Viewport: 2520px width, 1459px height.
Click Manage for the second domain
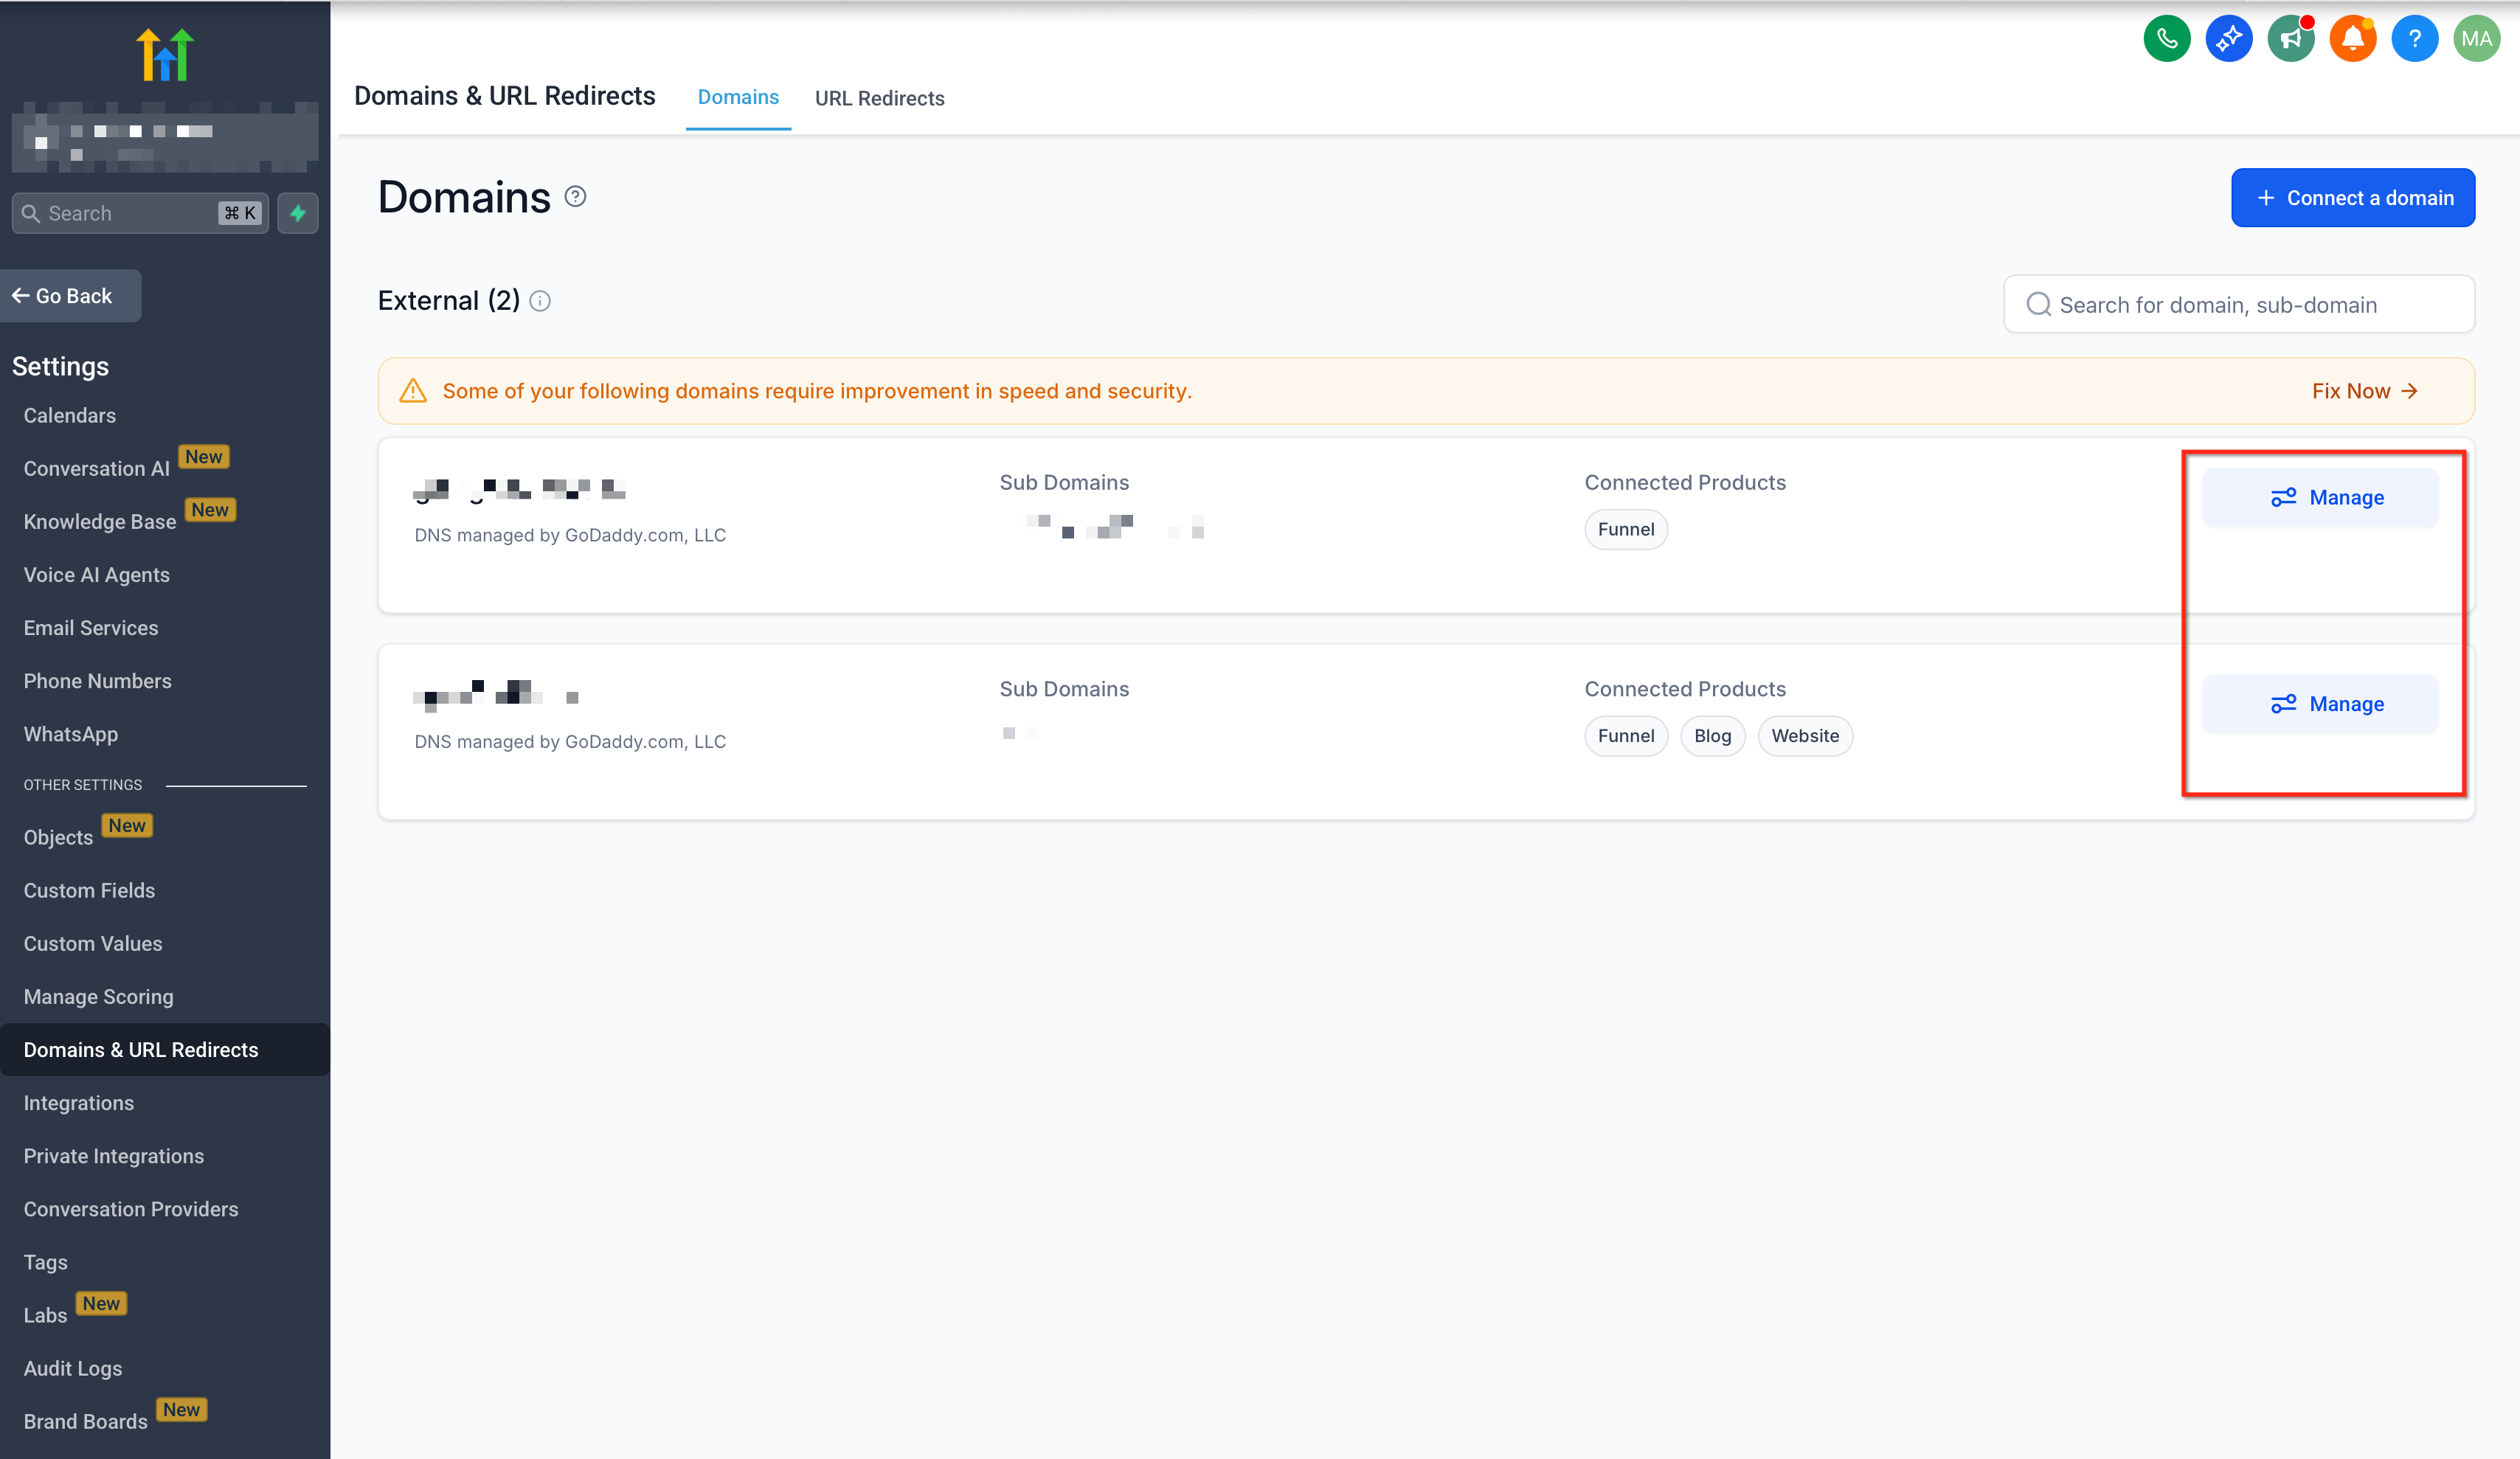tap(2320, 704)
